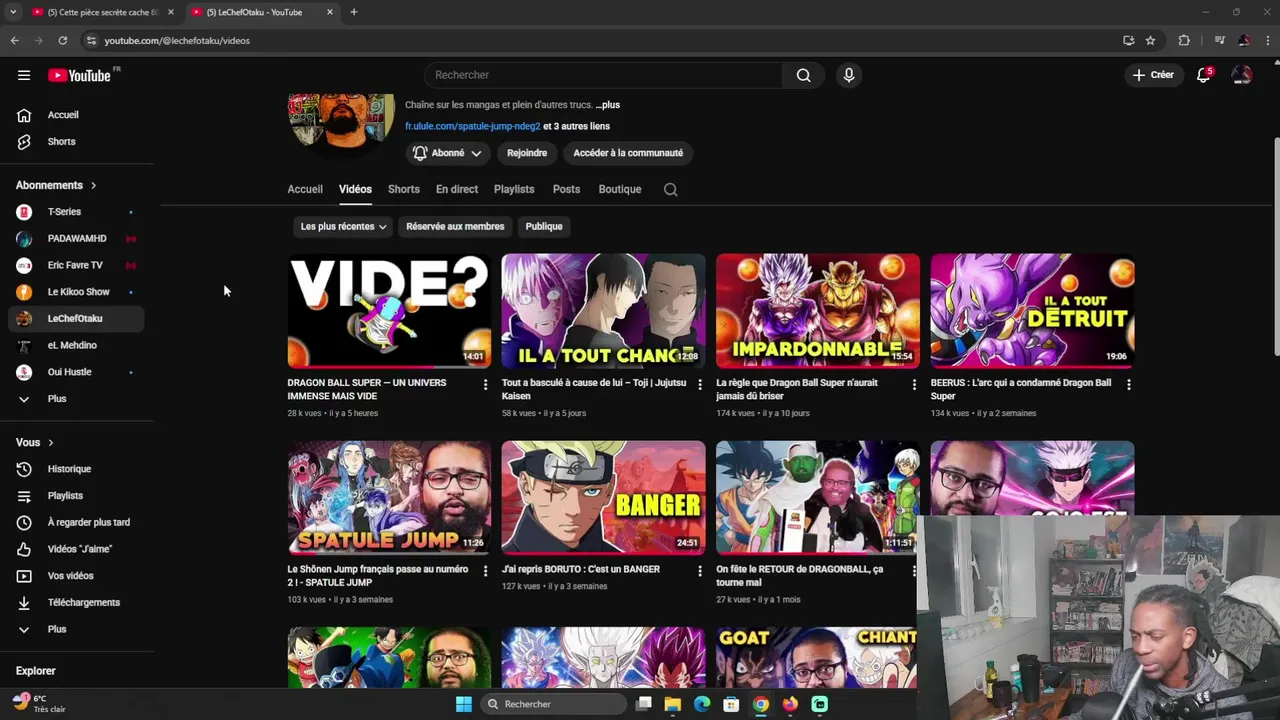Open Firefox from the taskbar
This screenshot has height=720, width=1280.
coord(790,704)
